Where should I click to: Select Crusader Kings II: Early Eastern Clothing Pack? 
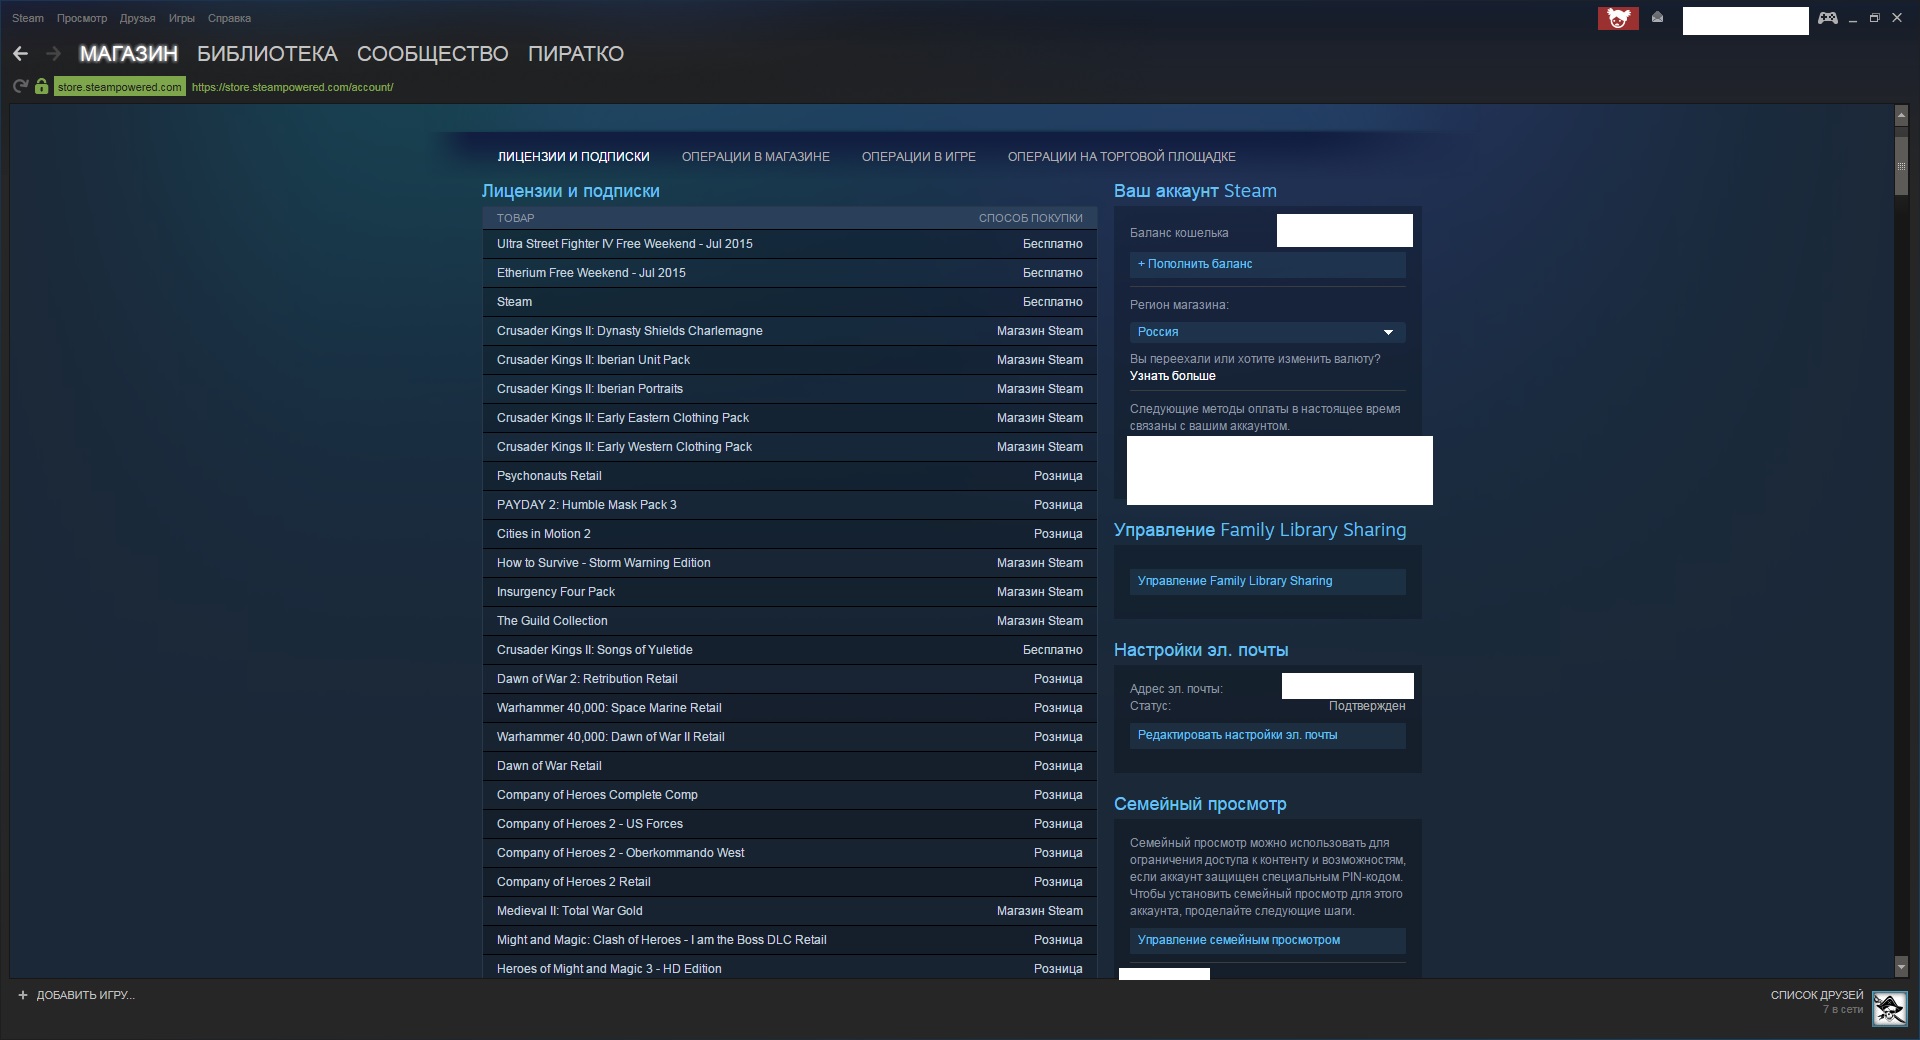790,418
